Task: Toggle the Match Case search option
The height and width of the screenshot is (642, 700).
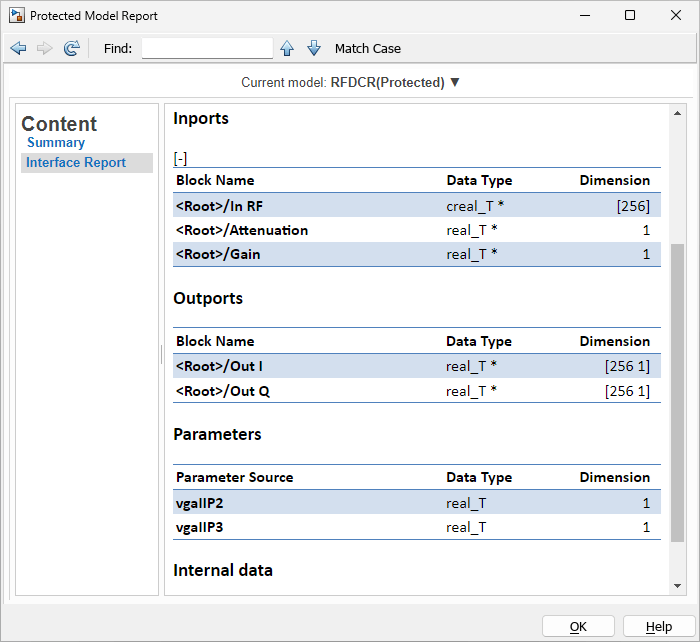Action: coord(368,48)
